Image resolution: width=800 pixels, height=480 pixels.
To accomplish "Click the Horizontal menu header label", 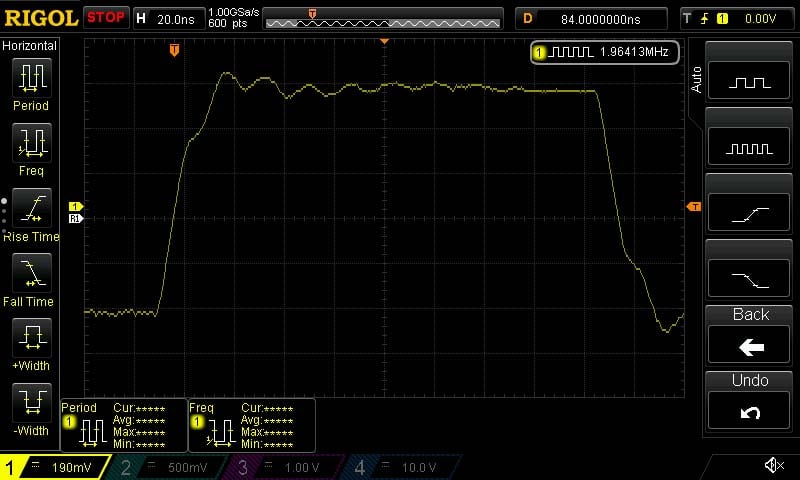I will (29, 45).
